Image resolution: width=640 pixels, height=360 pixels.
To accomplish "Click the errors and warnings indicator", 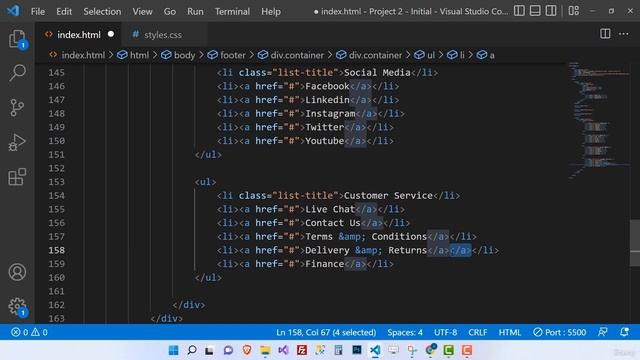I will coord(29,332).
